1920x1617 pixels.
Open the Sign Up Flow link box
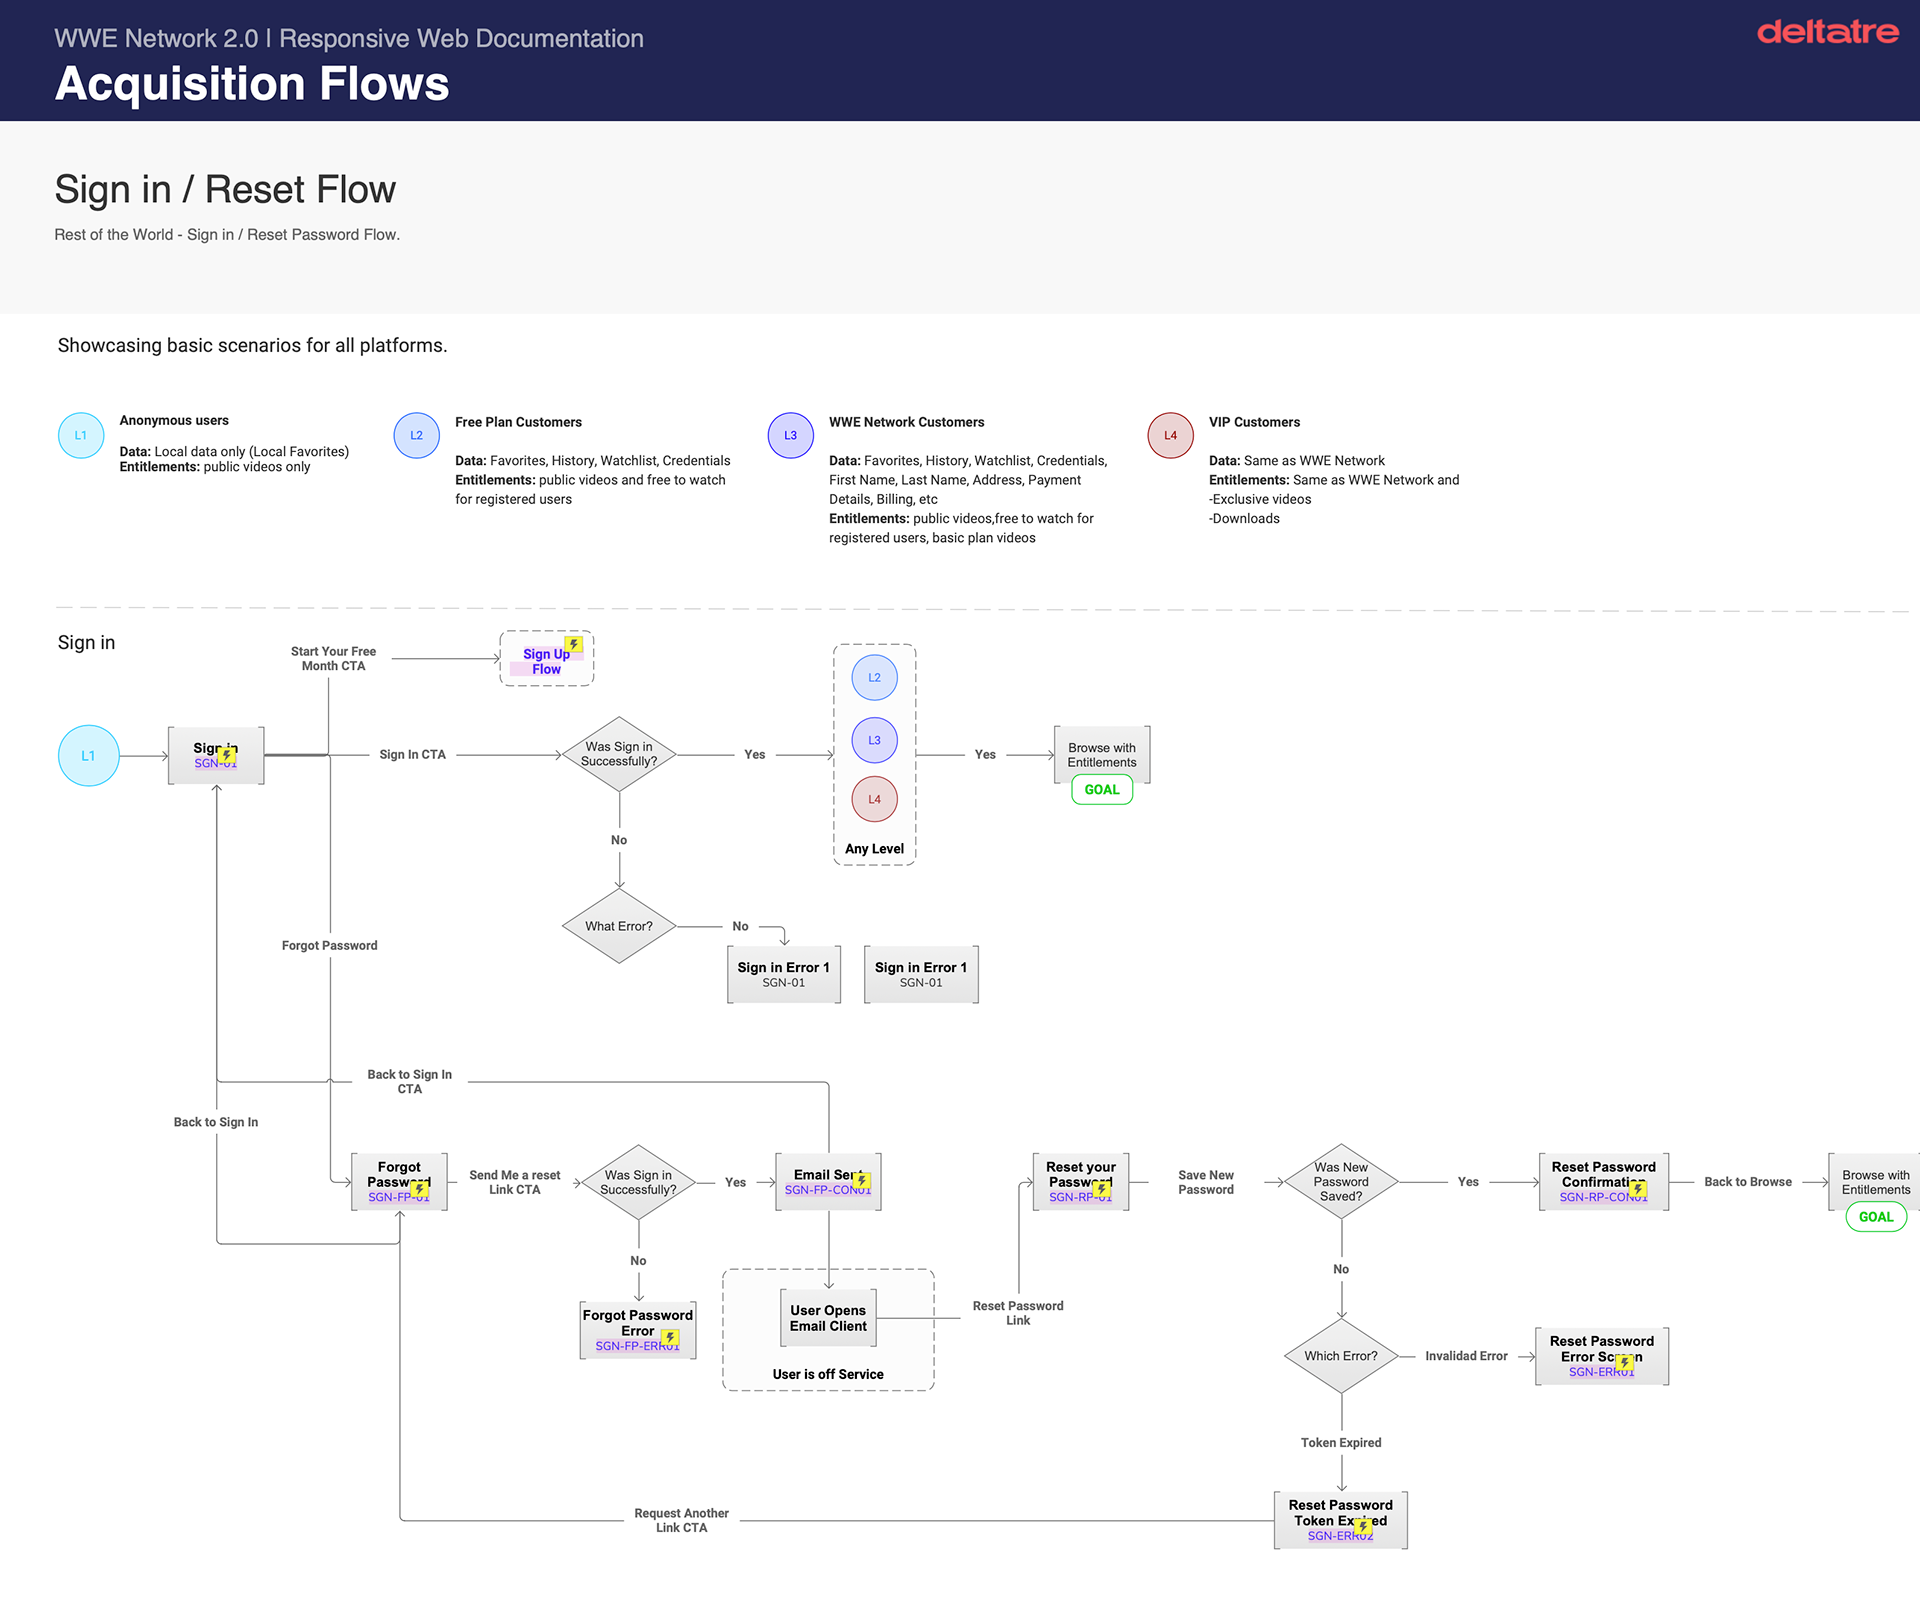pos(547,659)
